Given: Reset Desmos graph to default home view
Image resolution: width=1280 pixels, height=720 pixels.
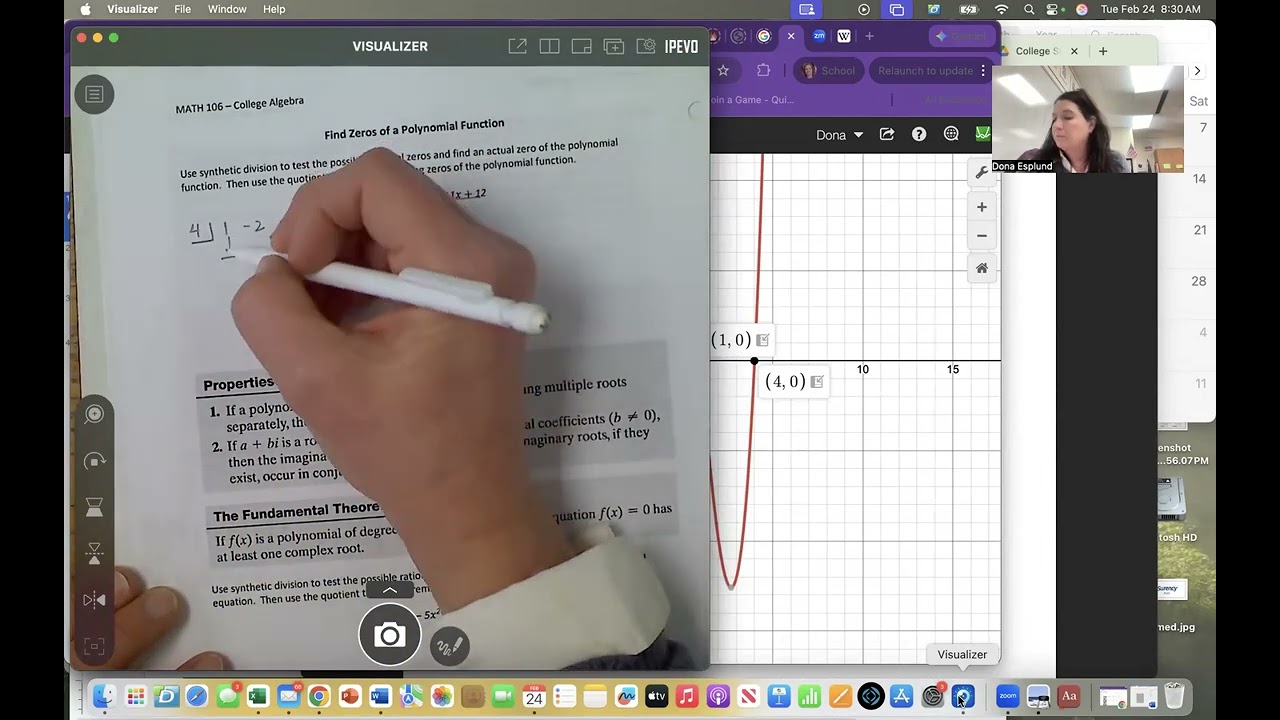Looking at the screenshot, I should (982, 268).
